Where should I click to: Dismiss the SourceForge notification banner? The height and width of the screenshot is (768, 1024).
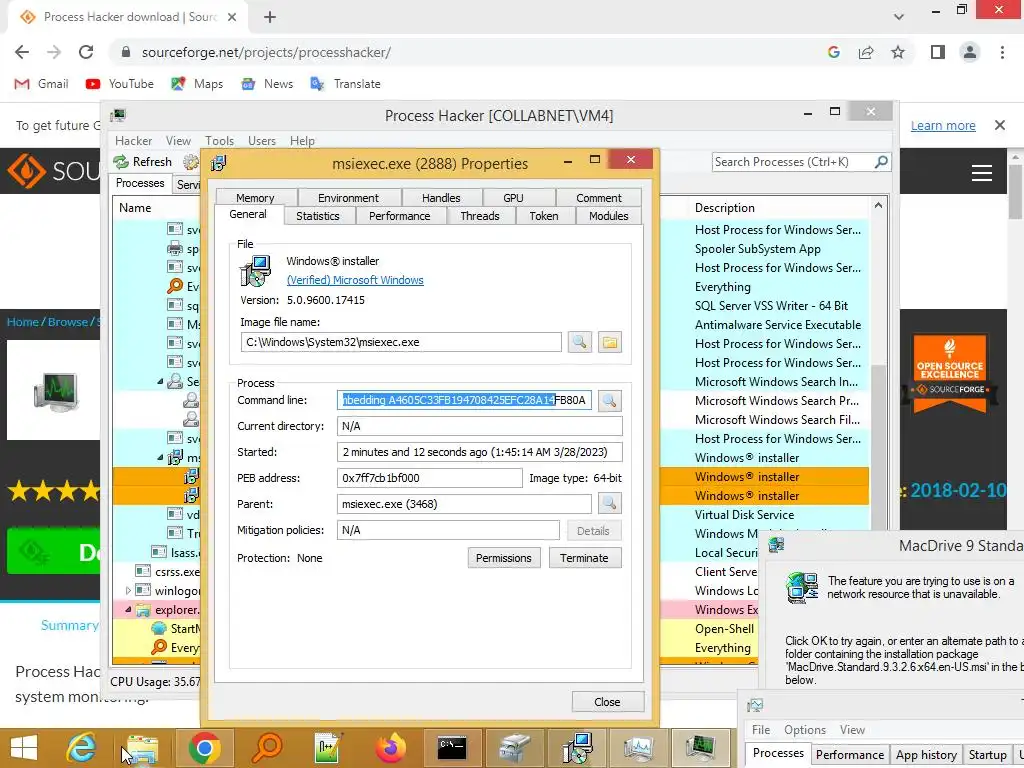[x=999, y=125]
